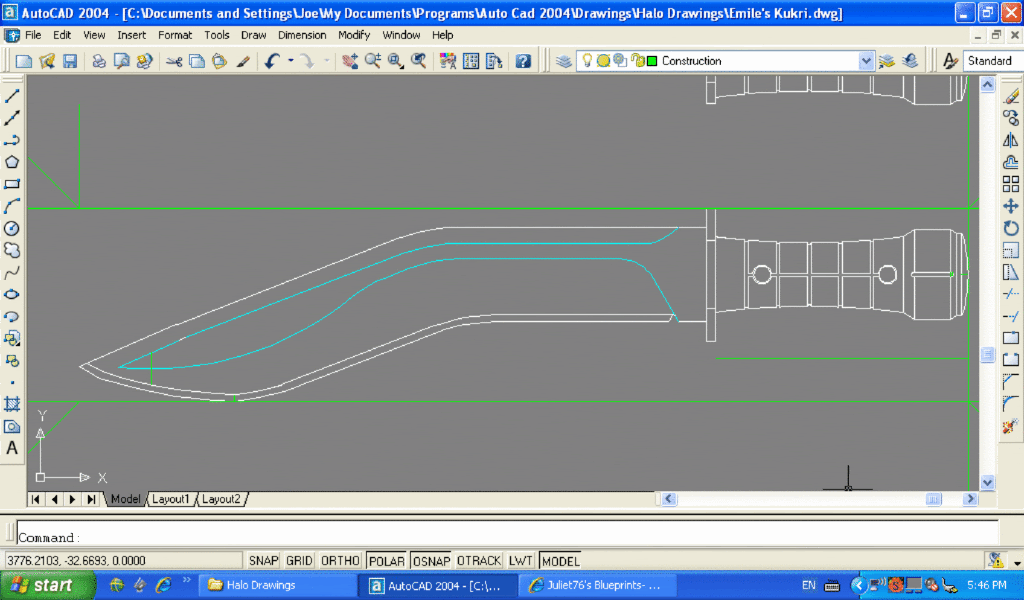Toggle Construction layer lock icon
1024x600 pixels.
coord(637,61)
